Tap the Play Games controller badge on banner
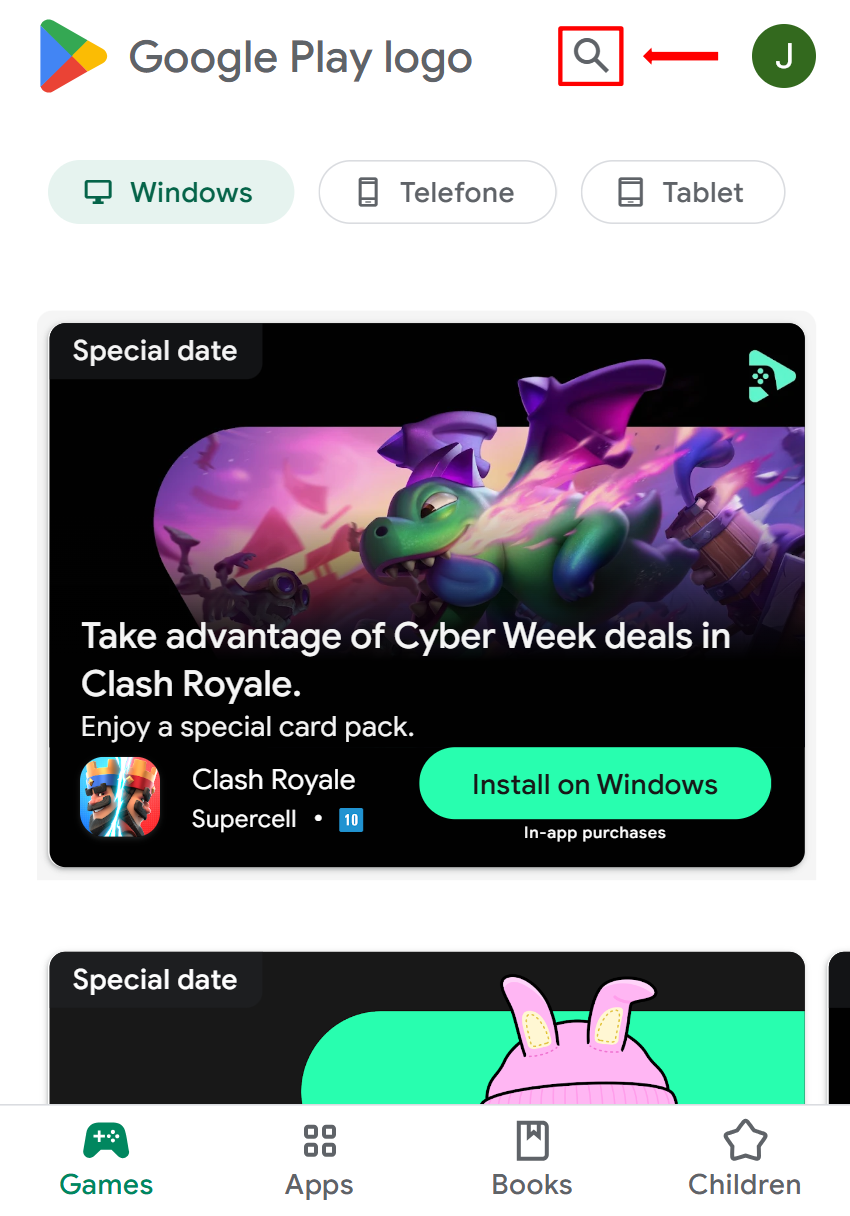Viewport: 850px width, 1216px height. pyautogui.click(x=772, y=376)
